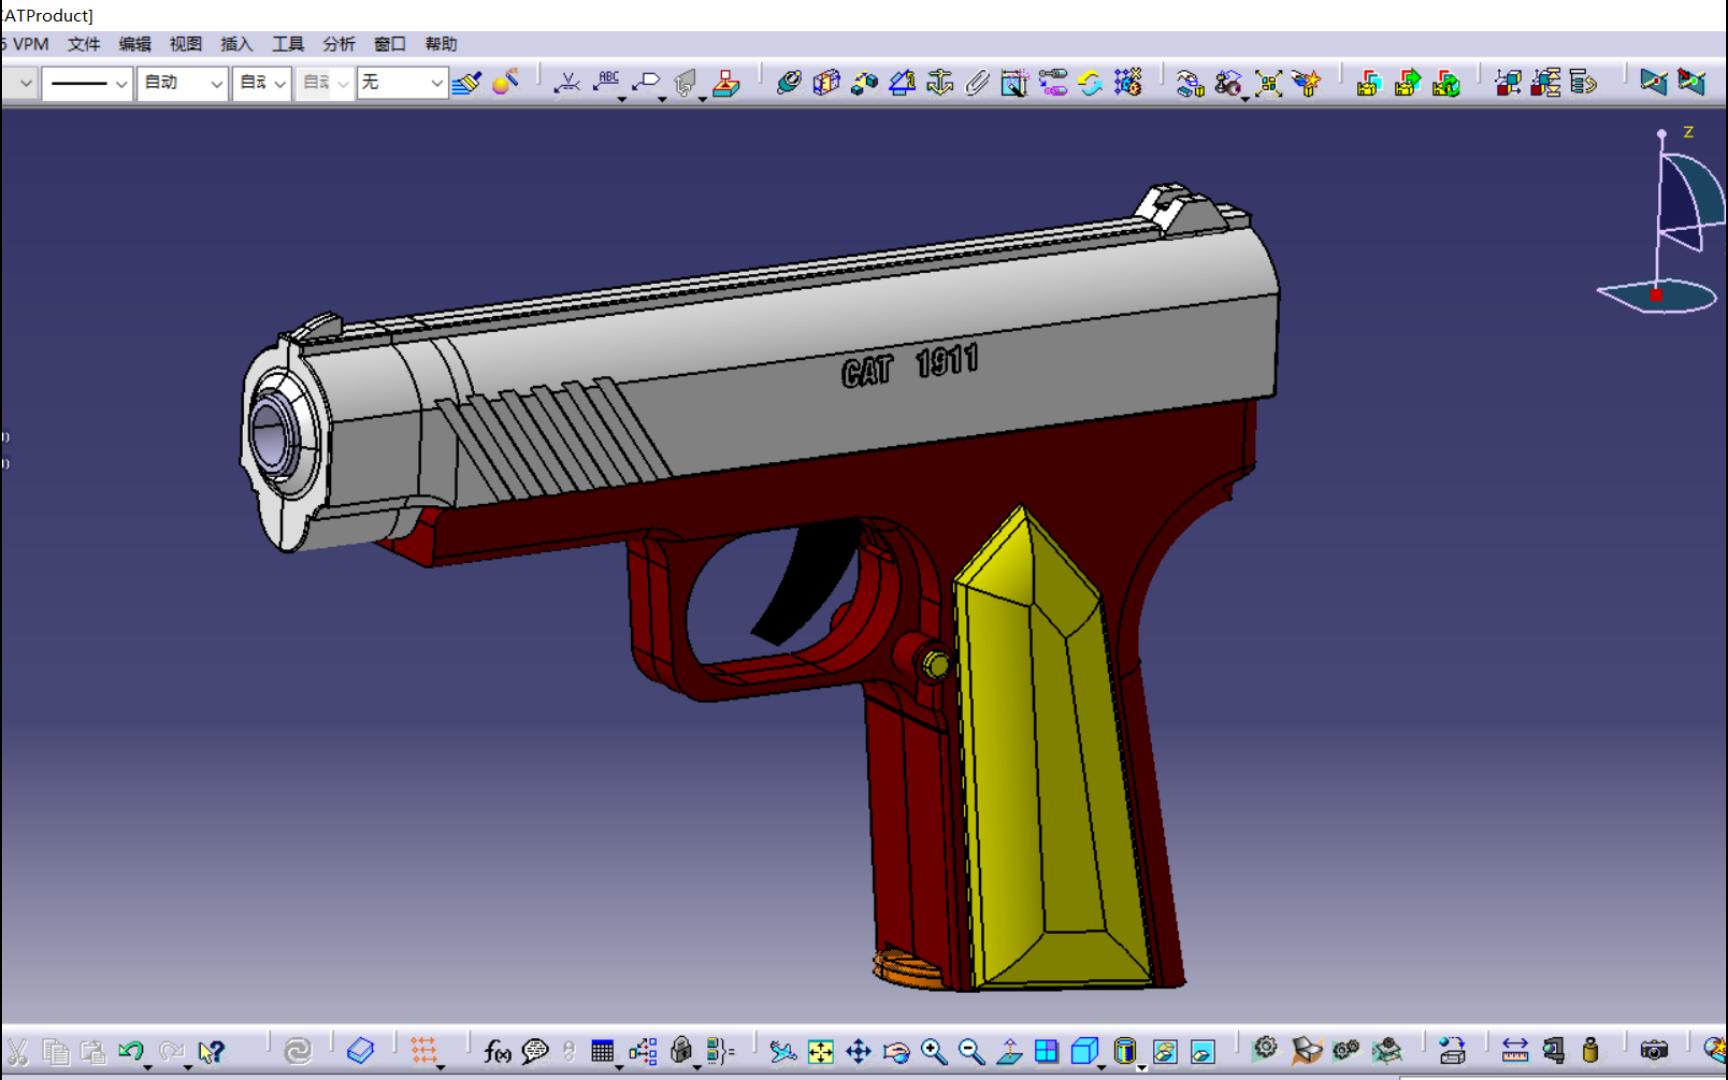Expand the 无 layer dropdown

click(401, 83)
